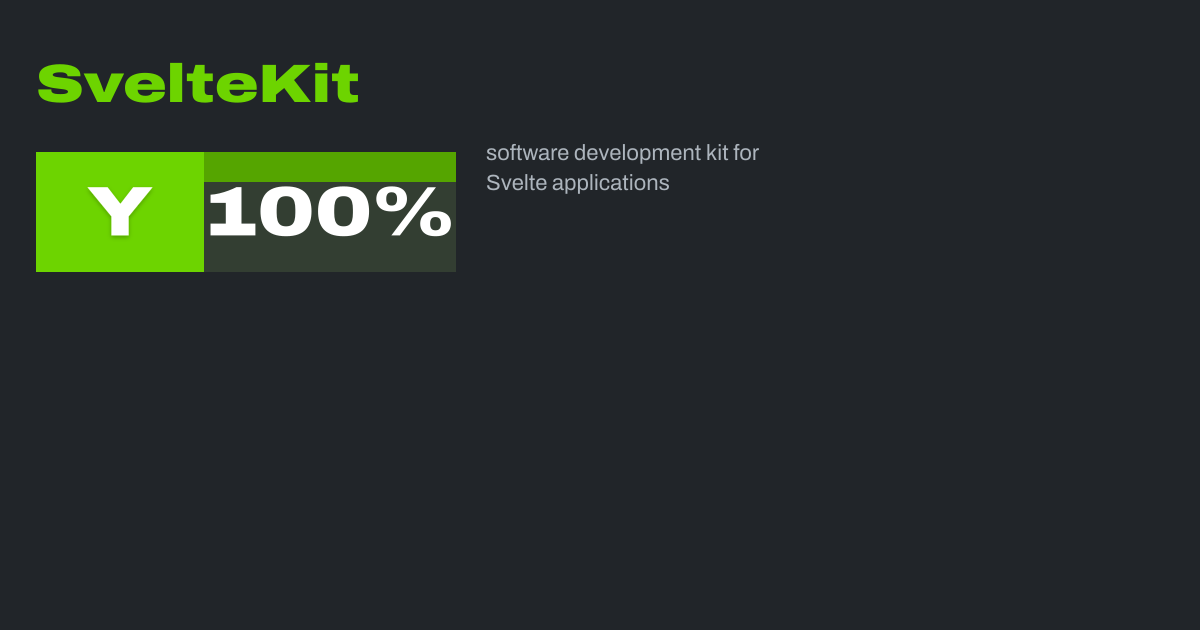Click the percent symbol after 100
Image resolution: width=1200 pixels, height=630 pixels.
coord(421,212)
